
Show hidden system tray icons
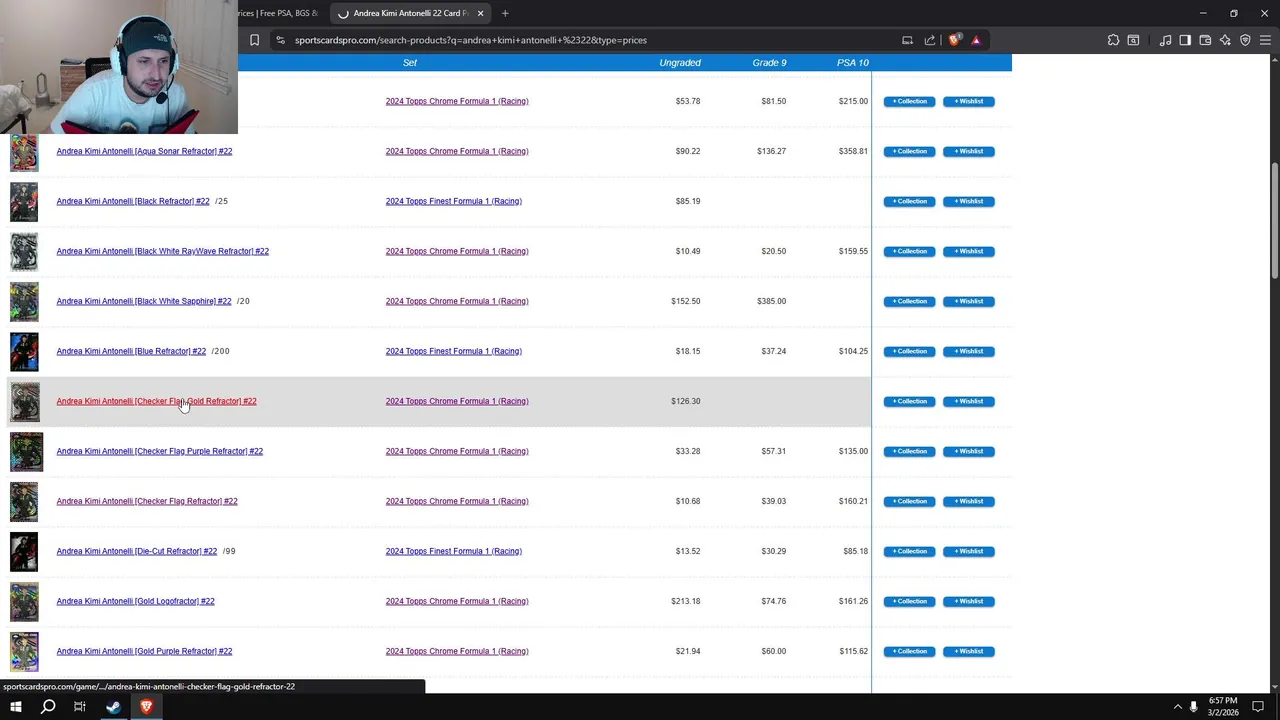coord(1177,707)
